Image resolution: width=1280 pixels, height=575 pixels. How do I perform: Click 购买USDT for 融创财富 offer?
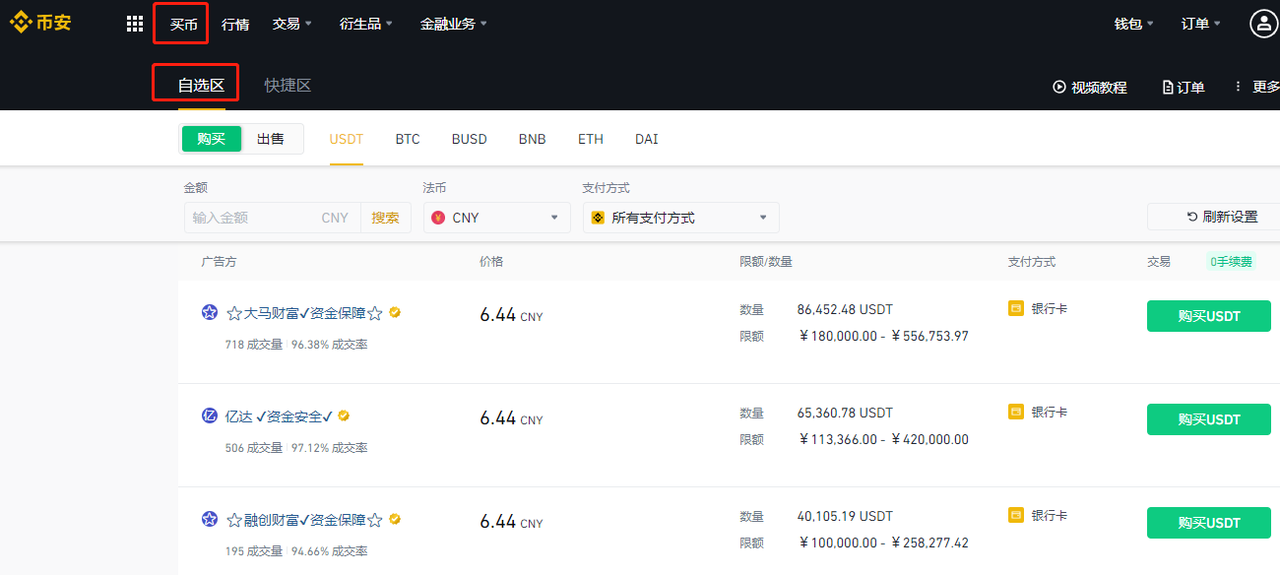coord(1209,523)
